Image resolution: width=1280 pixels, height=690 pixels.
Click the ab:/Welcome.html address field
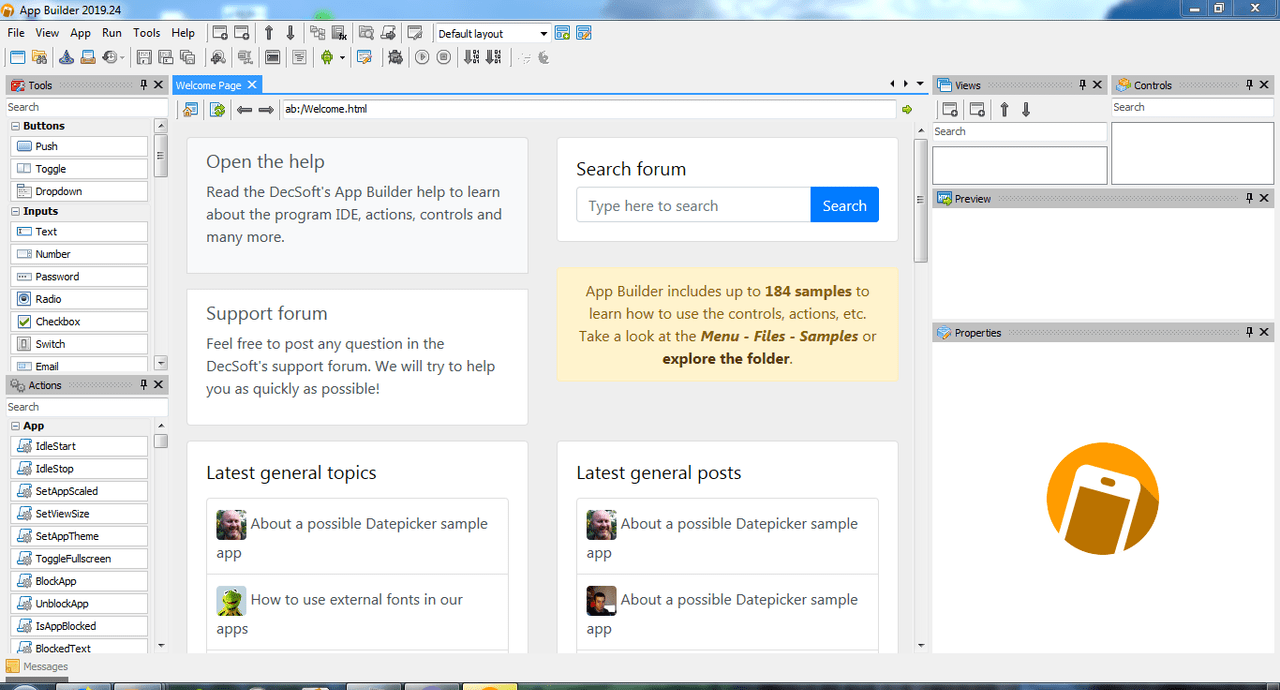tap(588, 109)
